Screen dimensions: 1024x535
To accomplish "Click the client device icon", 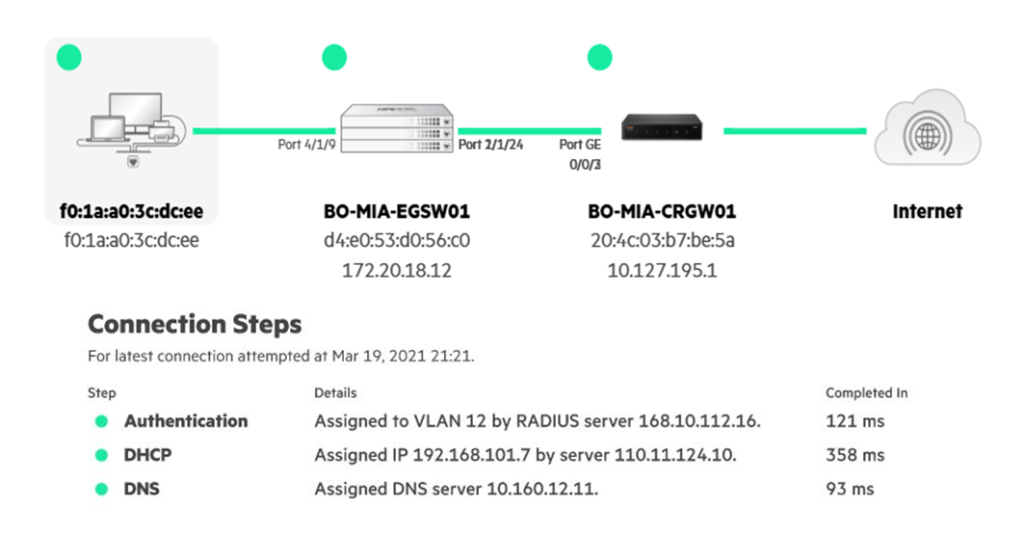I will tap(131, 125).
